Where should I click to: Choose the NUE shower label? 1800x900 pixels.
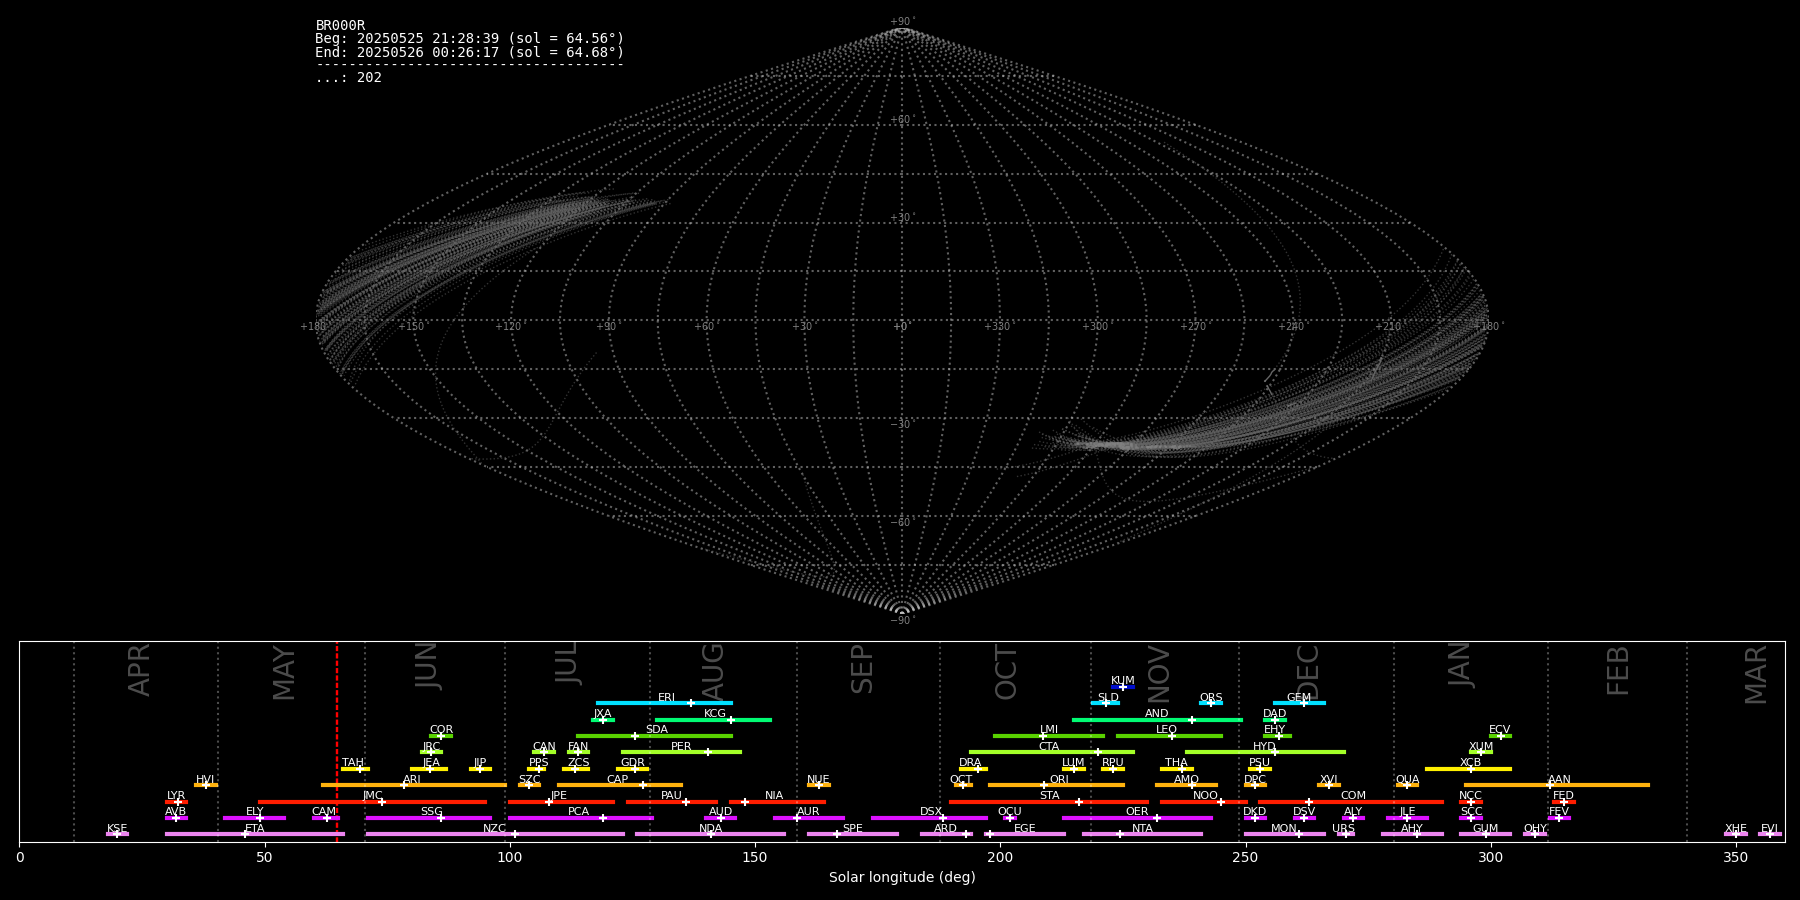click(818, 780)
